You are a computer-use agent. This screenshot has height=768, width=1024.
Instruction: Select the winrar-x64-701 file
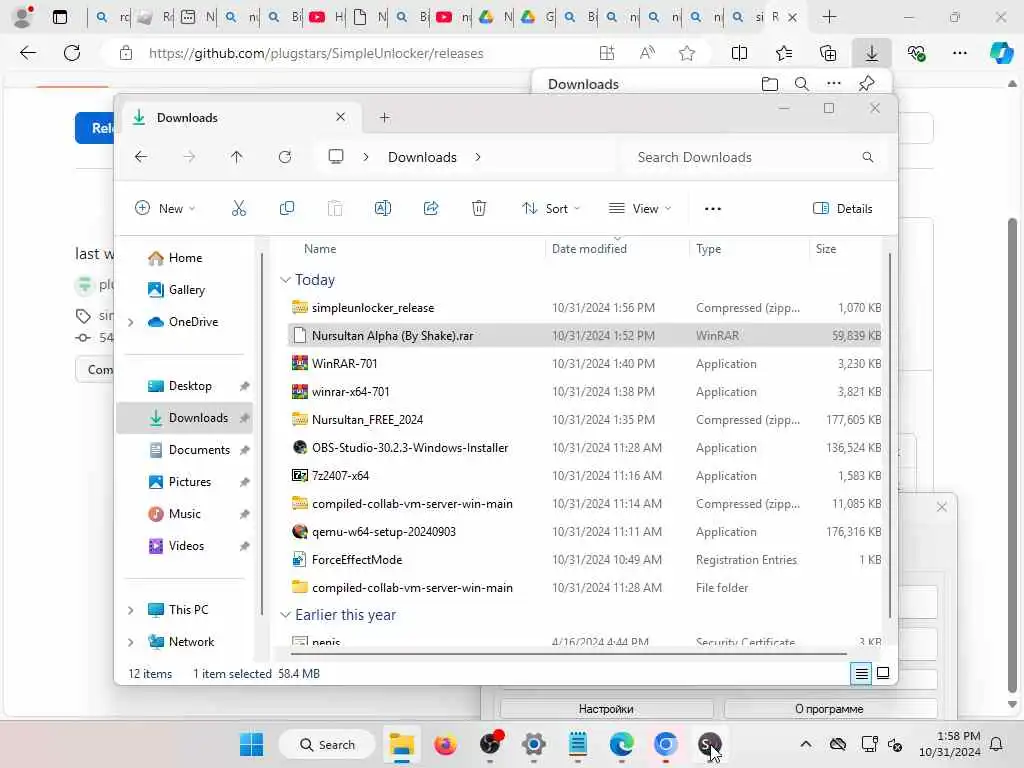tap(584, 392)
